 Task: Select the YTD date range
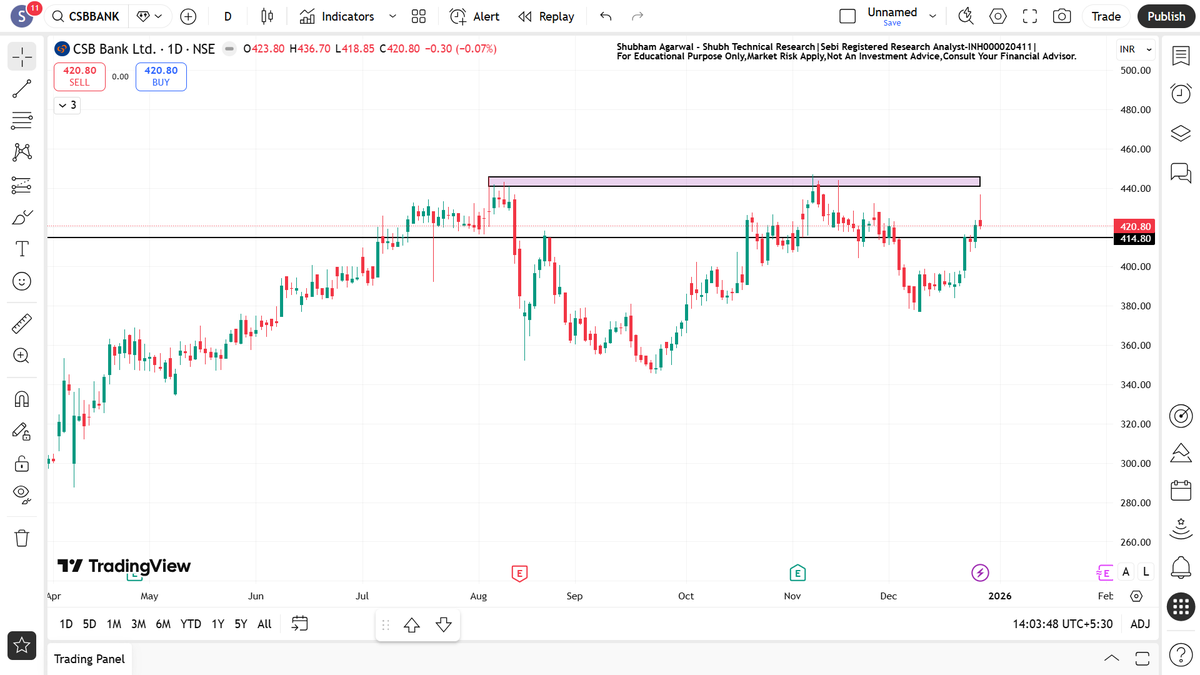pyautogui.click(x=191, y=624)
